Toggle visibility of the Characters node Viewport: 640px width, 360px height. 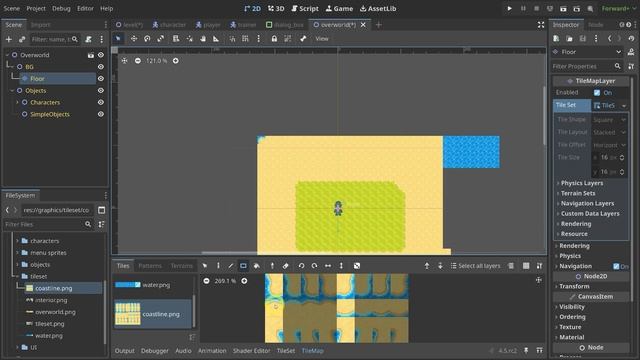pos(101,102)
